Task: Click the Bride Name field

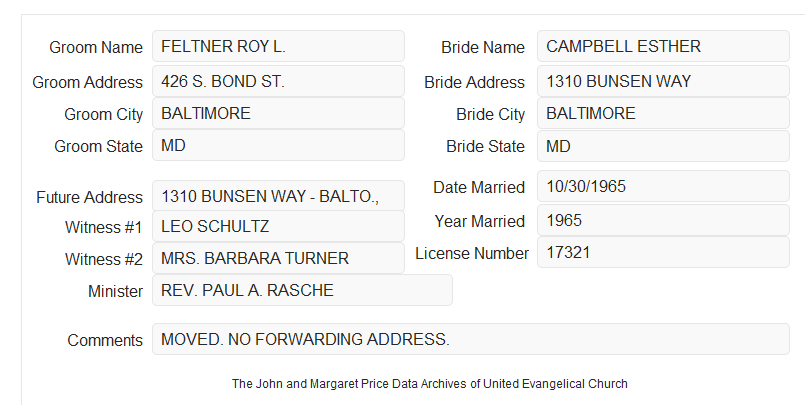Action: point(663,46)
